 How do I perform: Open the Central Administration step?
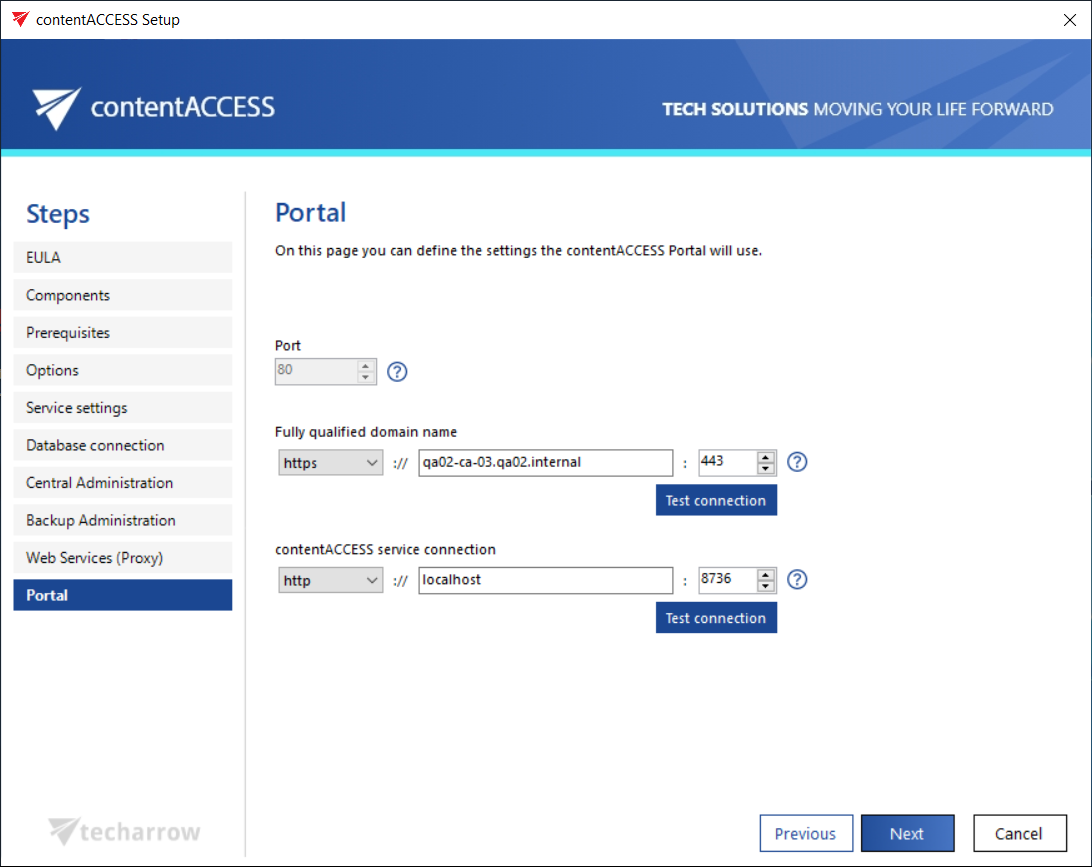(x=123, y=483)
